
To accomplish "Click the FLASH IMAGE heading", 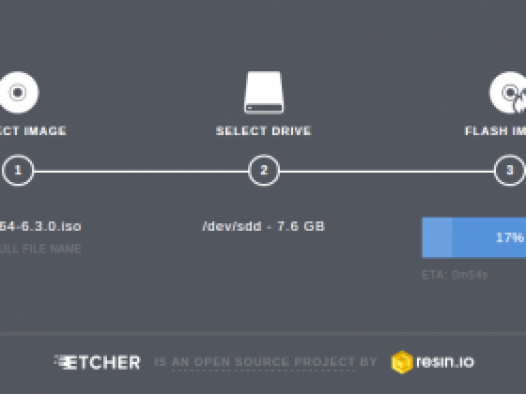I will 495,130.
